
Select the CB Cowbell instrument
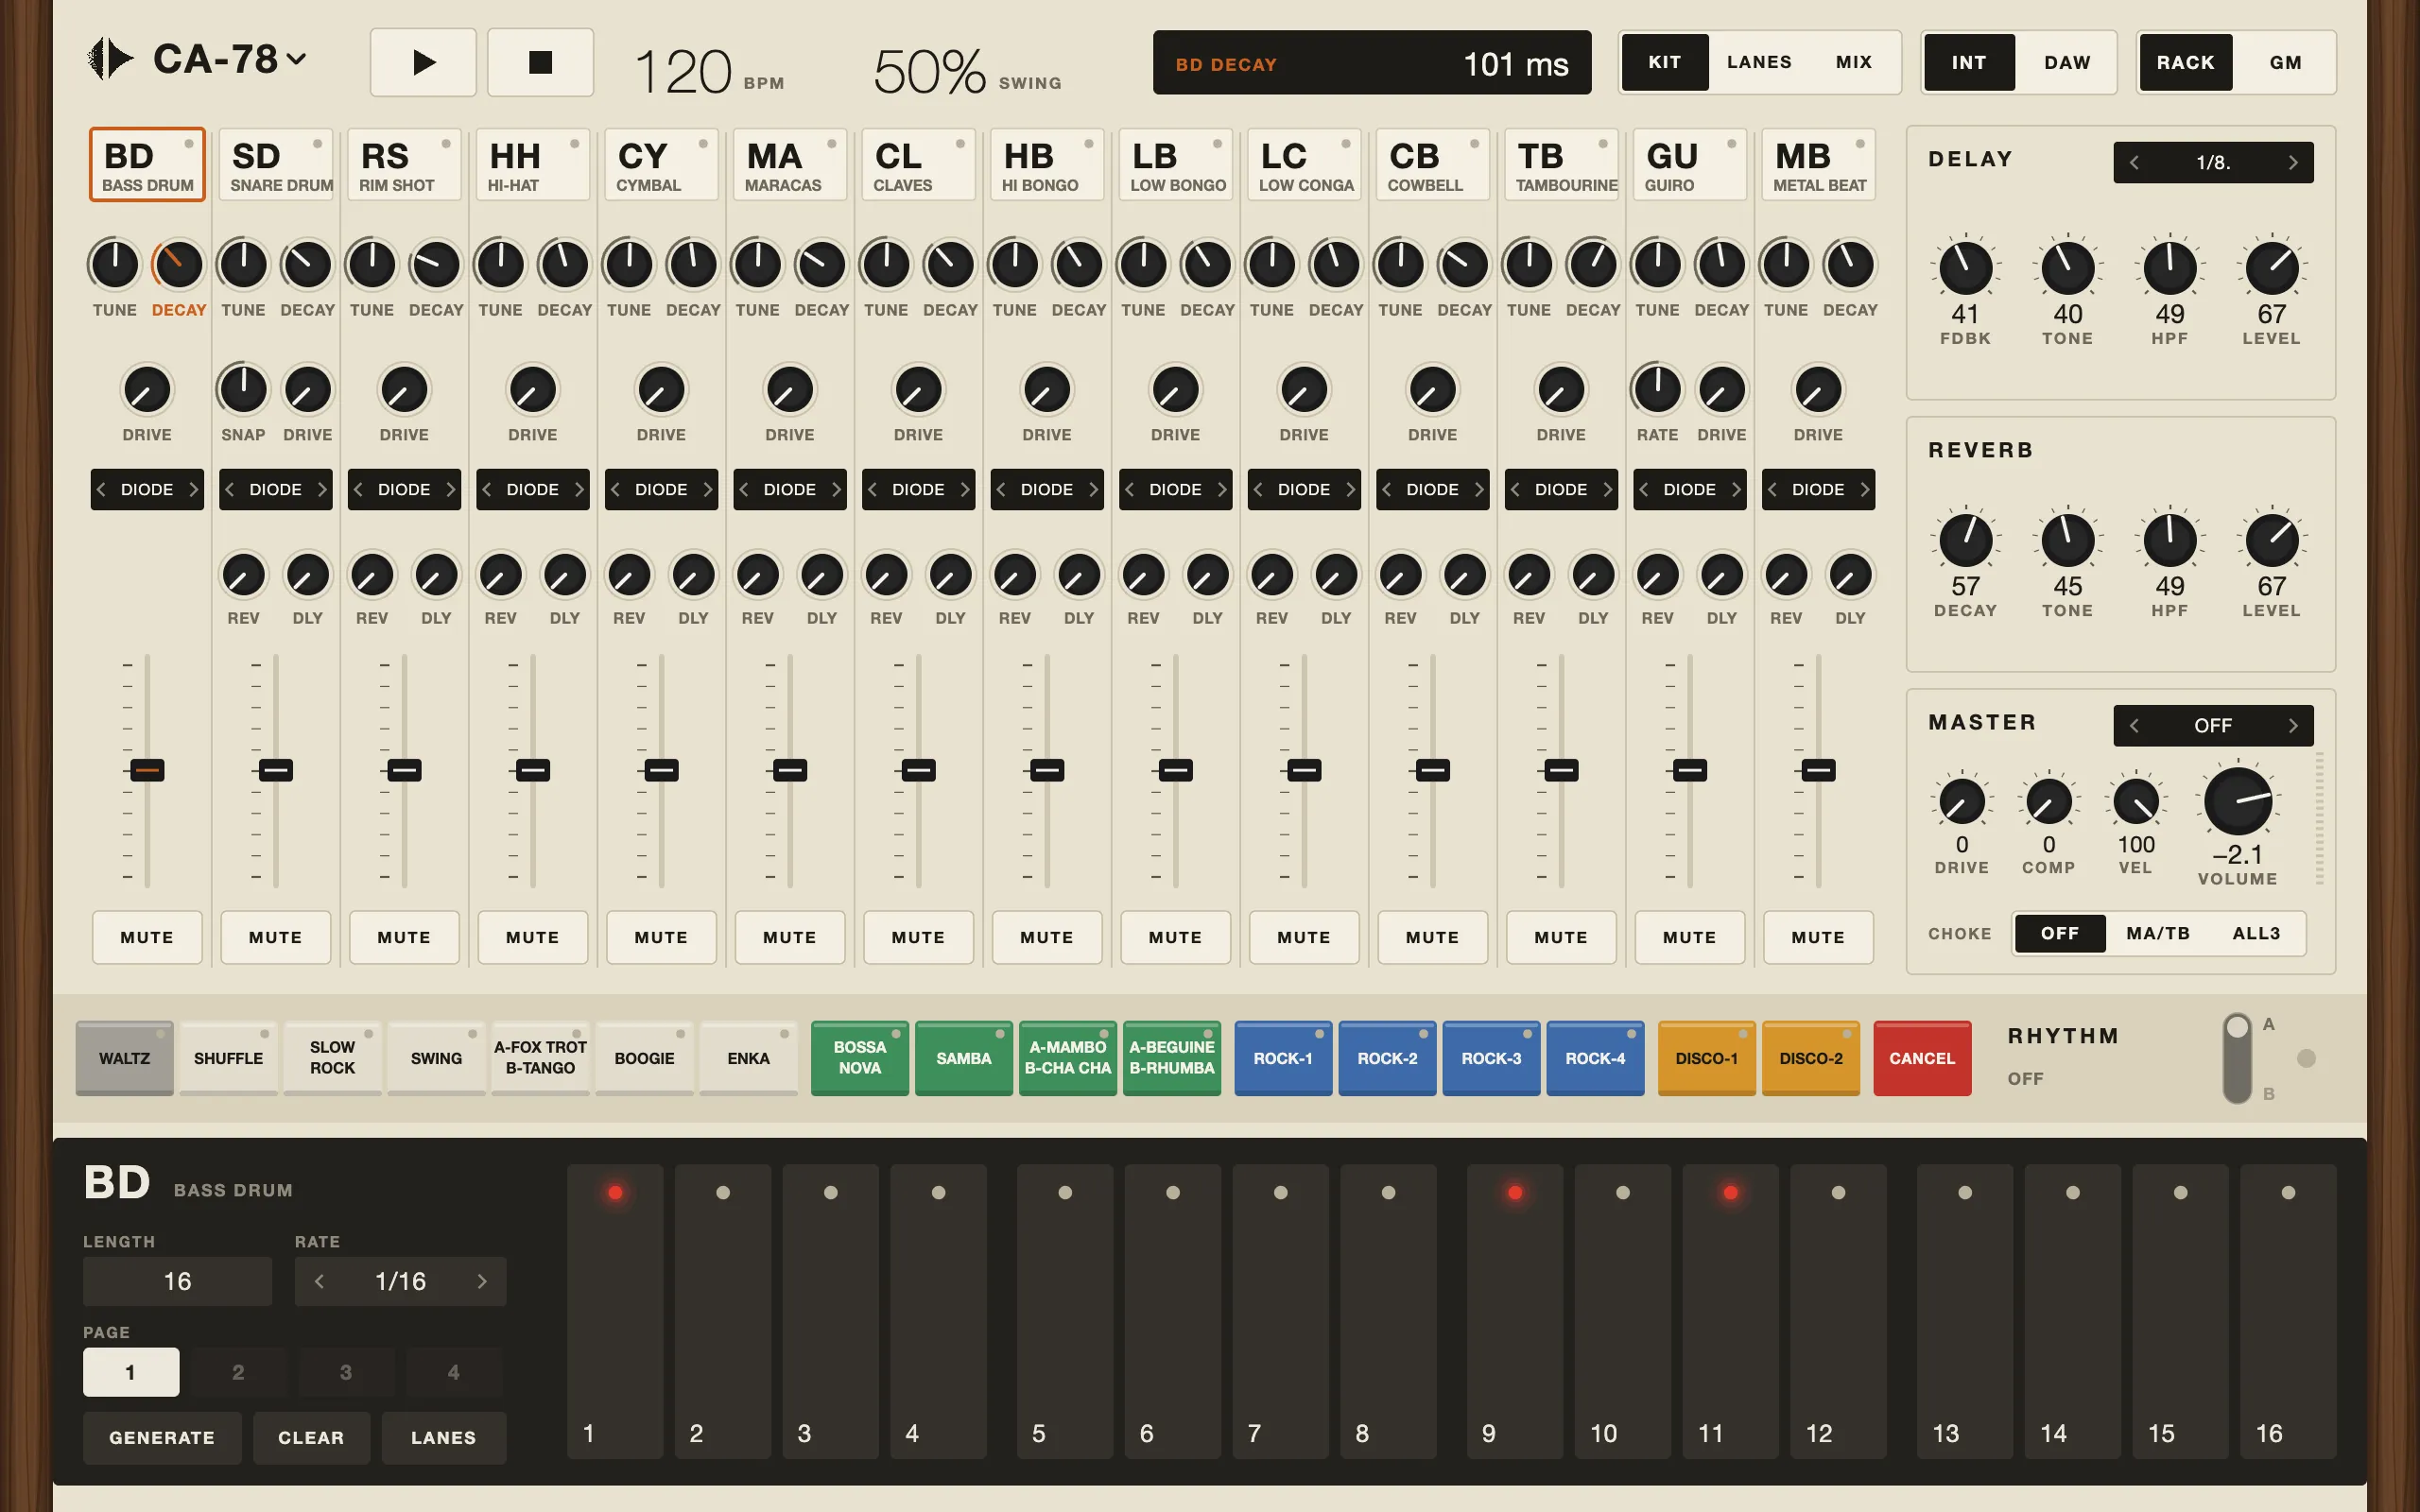coord(1432,165)
